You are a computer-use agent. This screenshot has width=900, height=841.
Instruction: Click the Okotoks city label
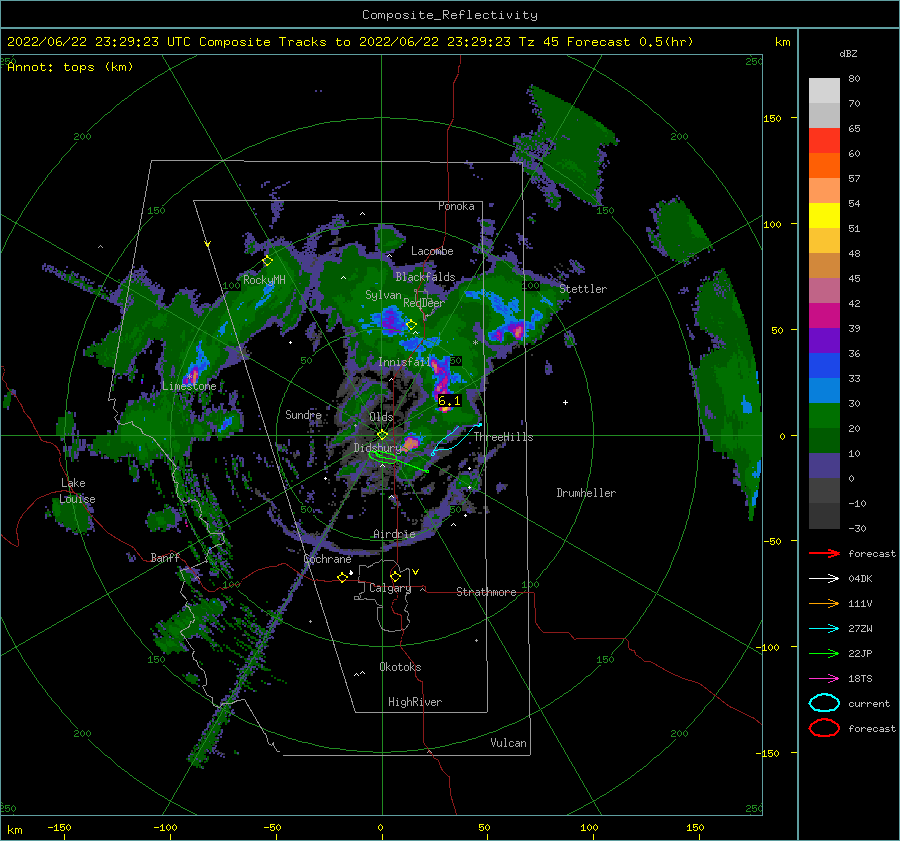[400, 667]
